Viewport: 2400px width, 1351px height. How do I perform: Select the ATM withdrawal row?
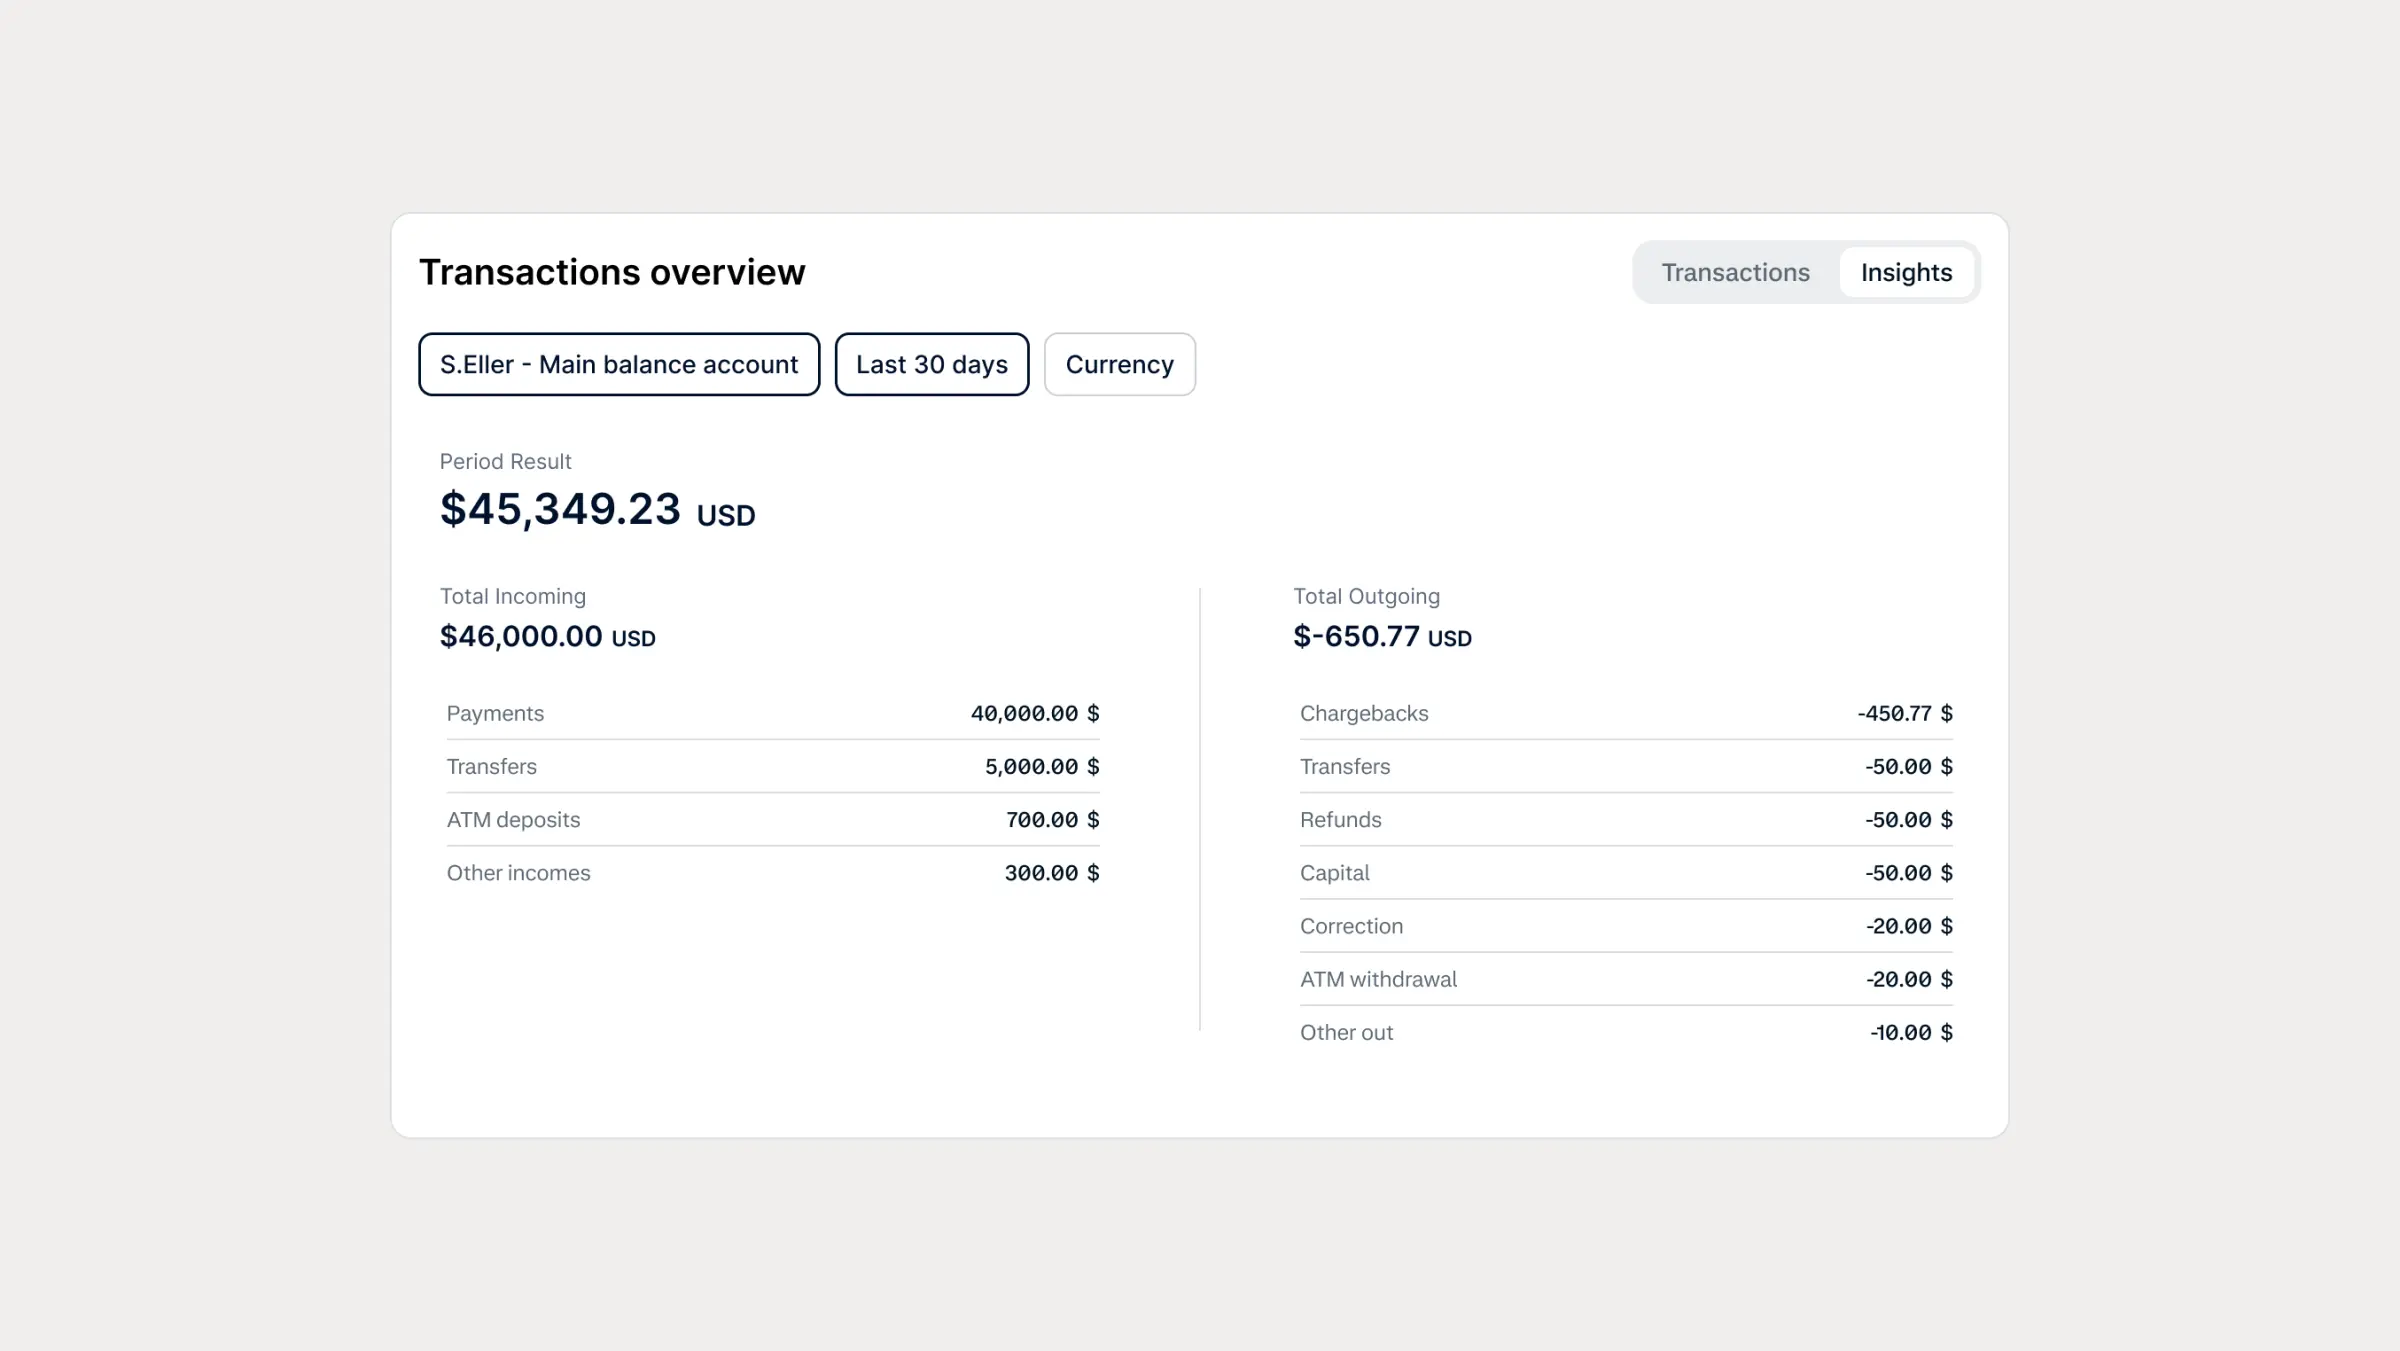tap(1625, 979)
